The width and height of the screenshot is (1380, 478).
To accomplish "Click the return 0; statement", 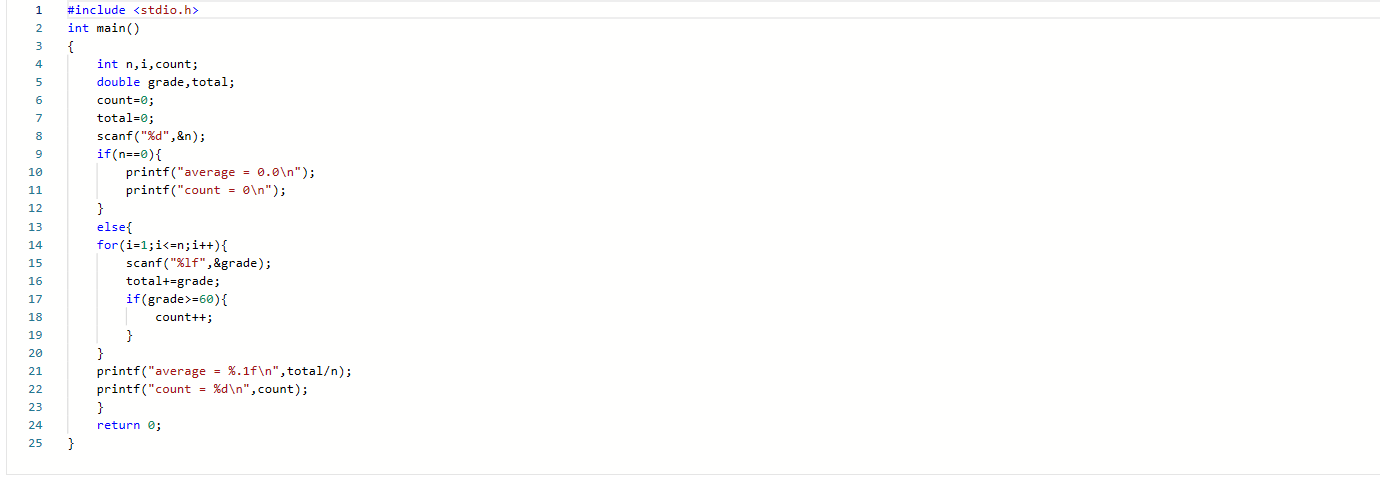I will (128, 425).
